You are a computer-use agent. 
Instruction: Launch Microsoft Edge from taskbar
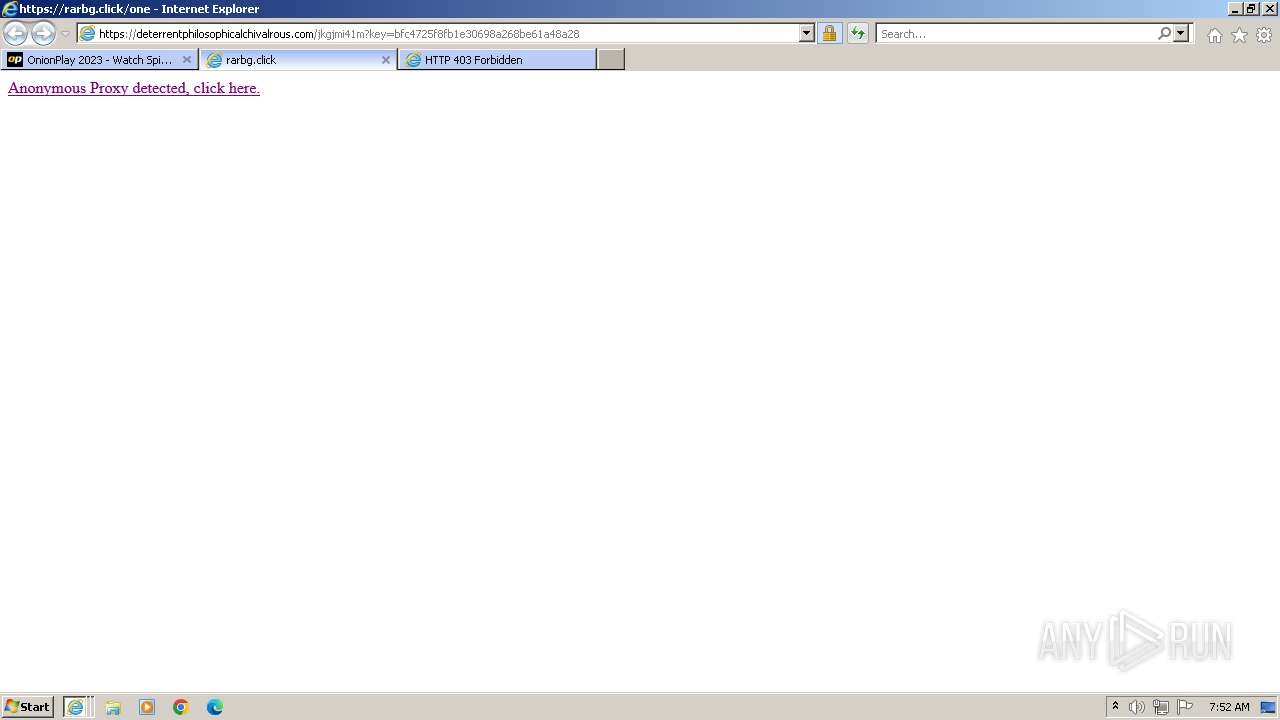(x=215, y=707)
